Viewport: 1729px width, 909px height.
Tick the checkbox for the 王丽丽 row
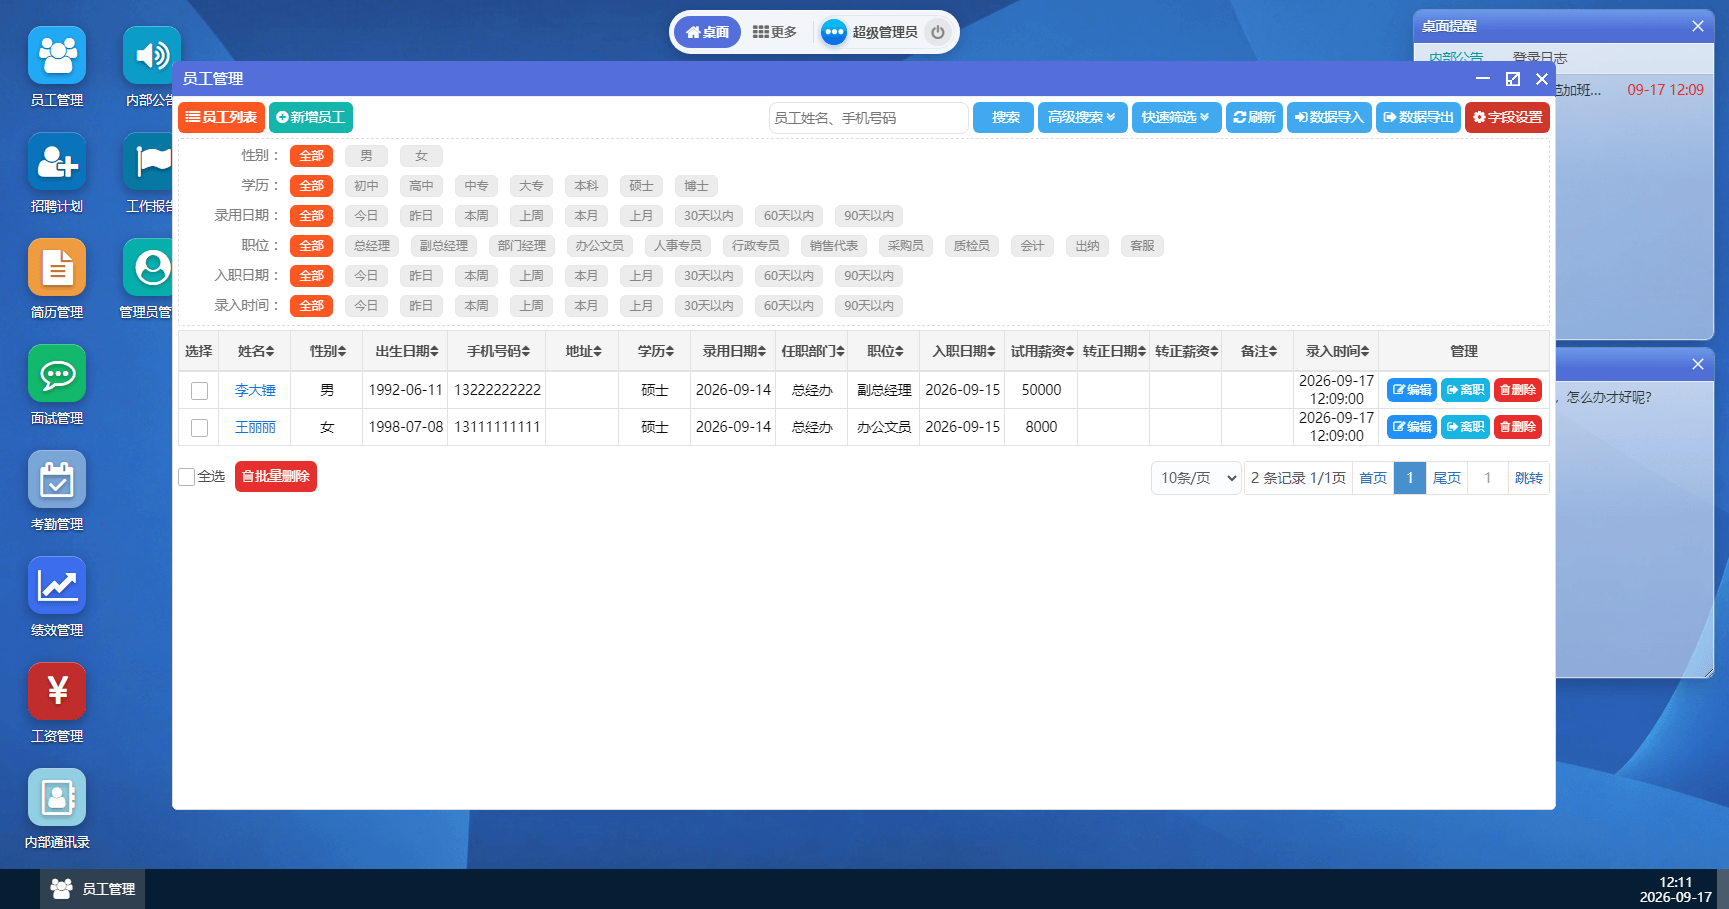coord(199,428)
